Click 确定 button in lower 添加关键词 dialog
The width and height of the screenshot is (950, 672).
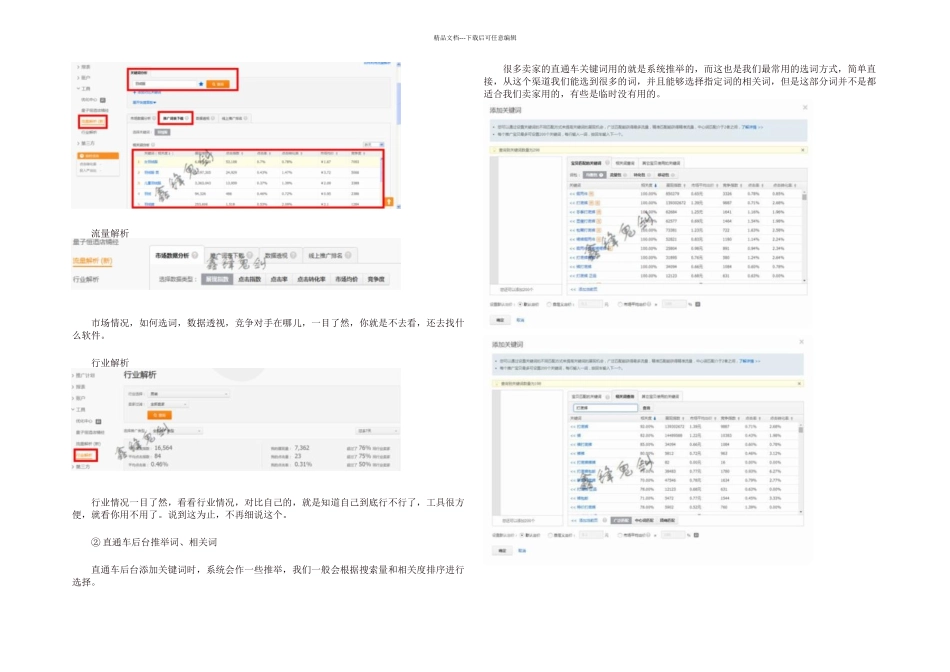click(x=502, y=550)
